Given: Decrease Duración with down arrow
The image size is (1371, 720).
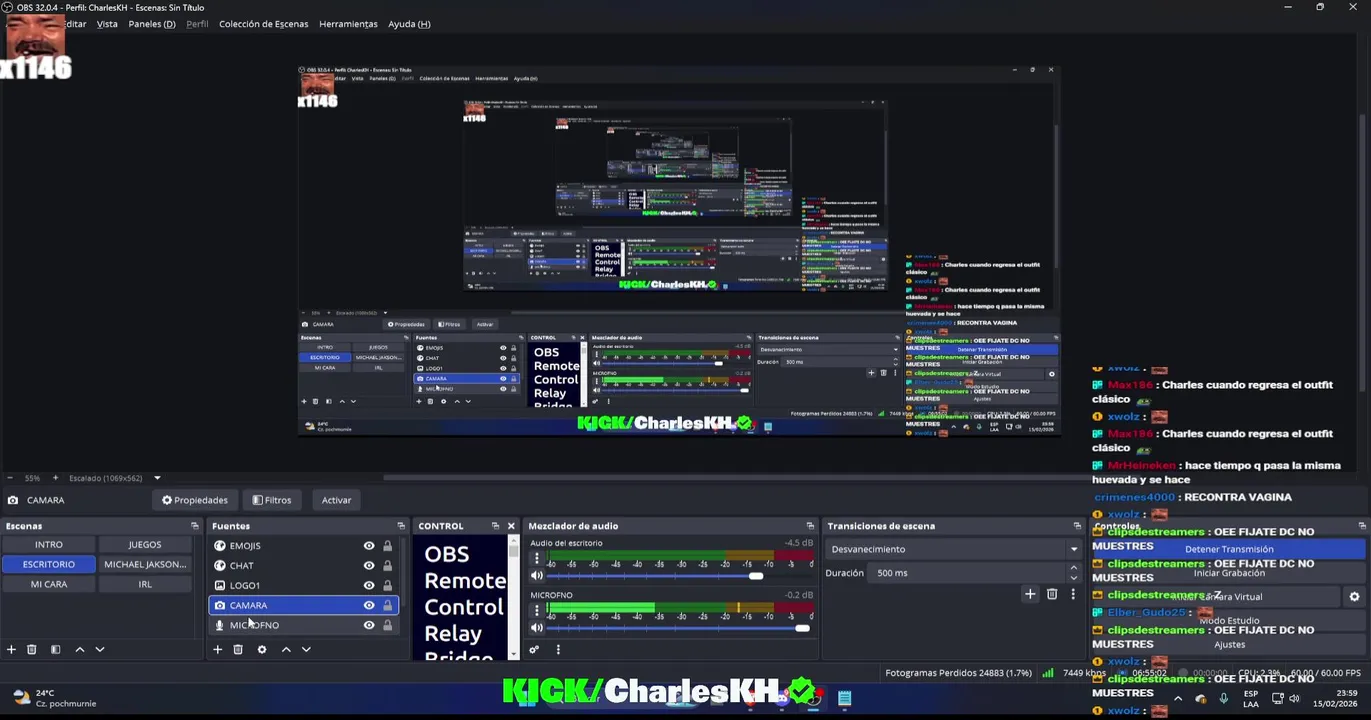Looking at the screenshot, I should click(1074, 578).
